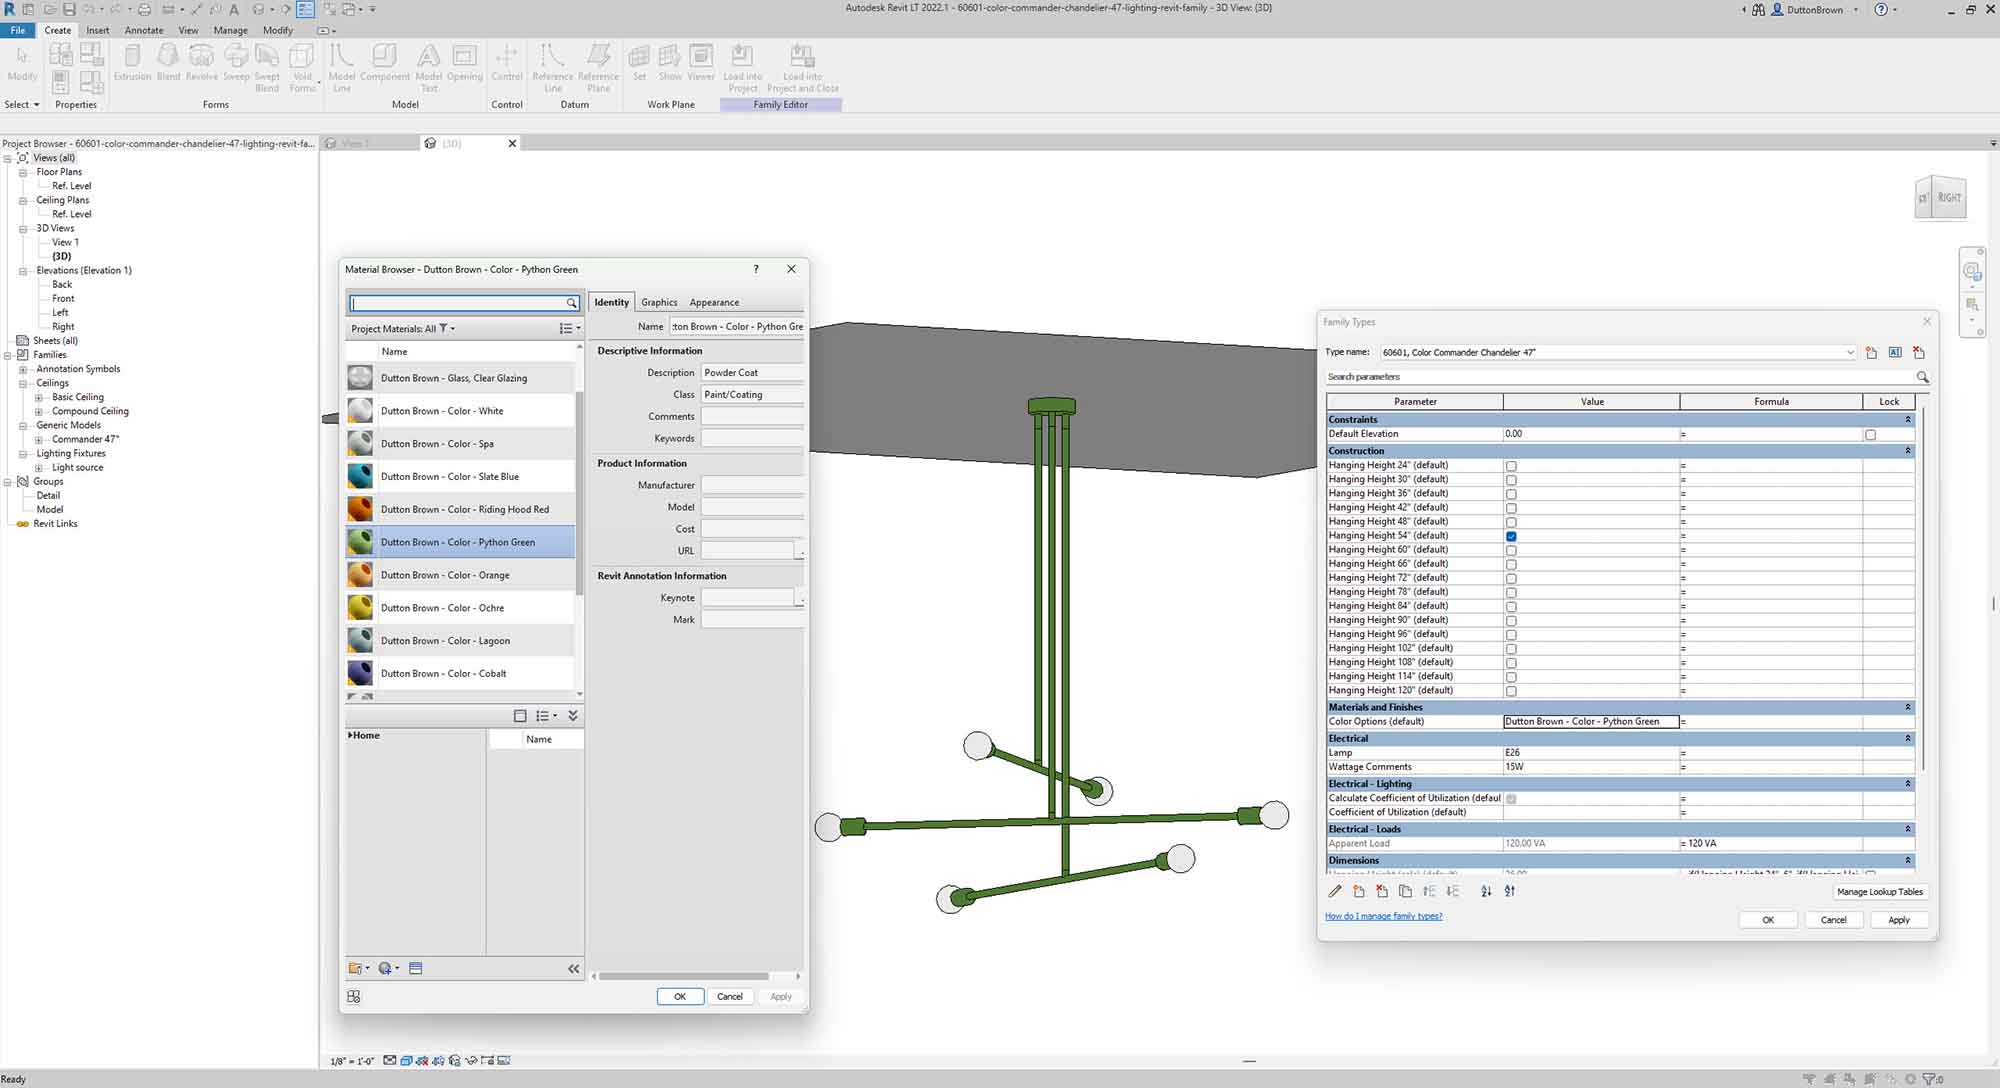Image resolution: width=2000 pixels, height=1088 pixels.
Task: Enable the Hanging Height 36" checkbox
Action: pos(1511,493)
